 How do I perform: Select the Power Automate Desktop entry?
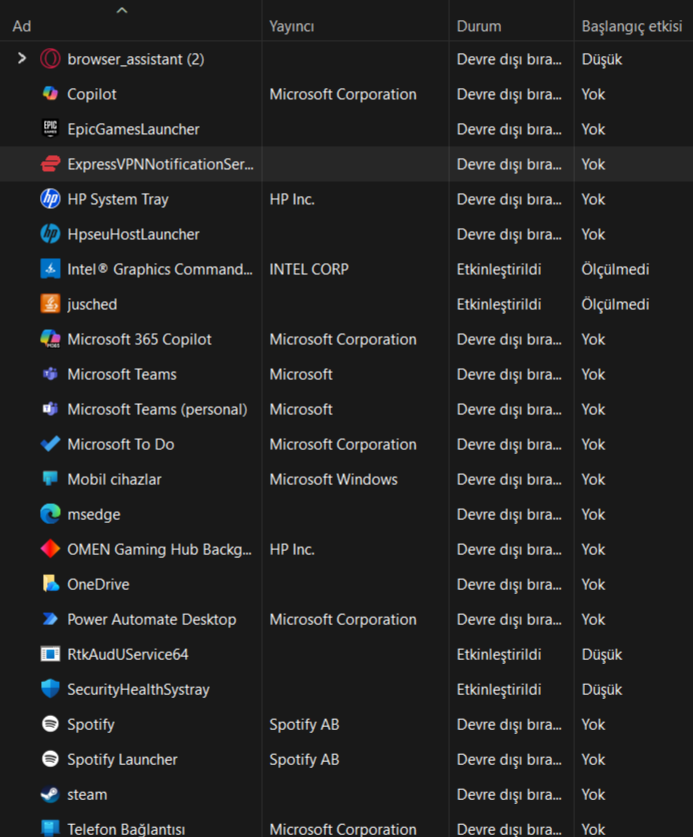(x=152, y=619)
